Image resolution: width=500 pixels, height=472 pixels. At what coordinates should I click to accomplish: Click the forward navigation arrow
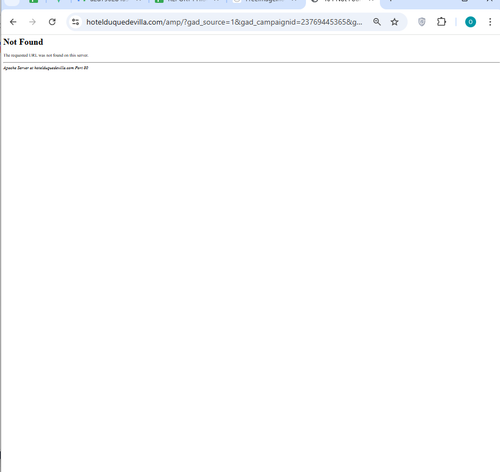pos(32,22)
